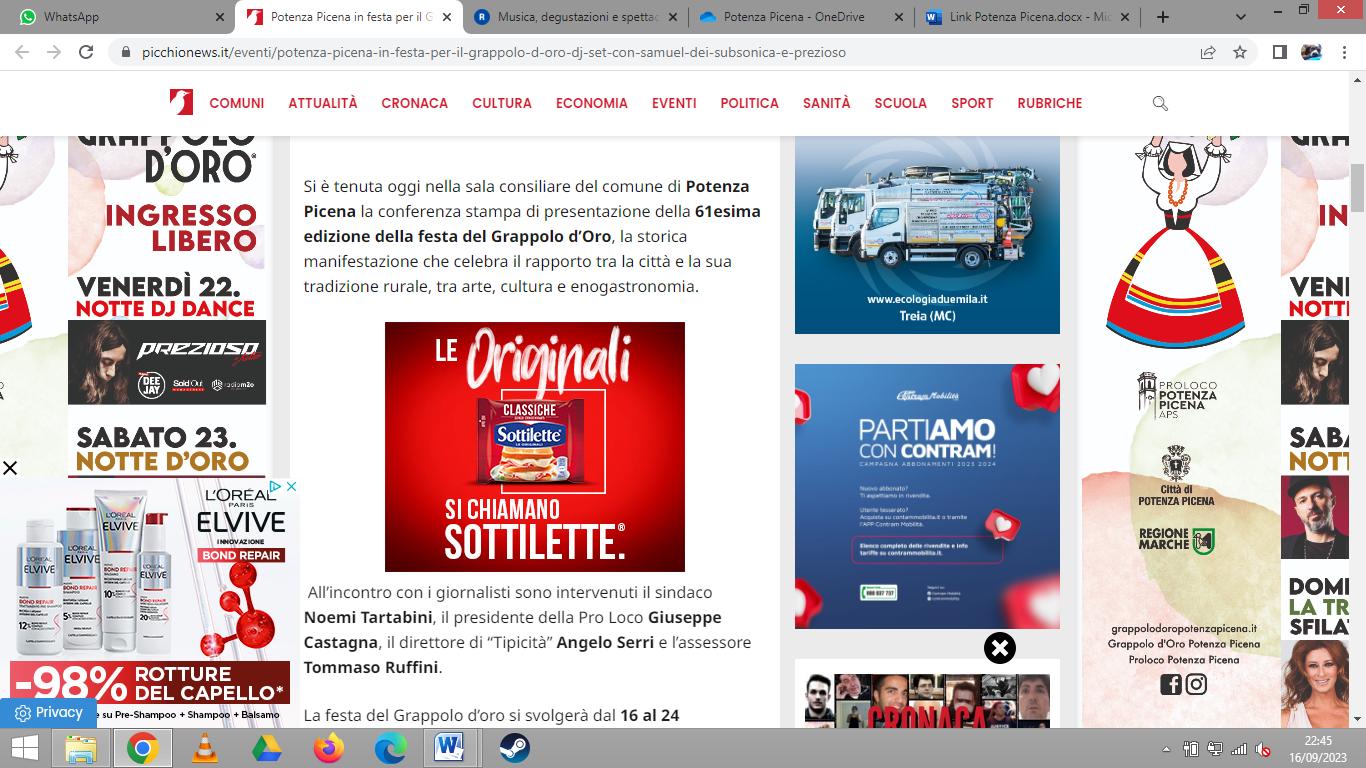Select the EVENTI menu item
Screen dimensions: 1366x768
674,103
